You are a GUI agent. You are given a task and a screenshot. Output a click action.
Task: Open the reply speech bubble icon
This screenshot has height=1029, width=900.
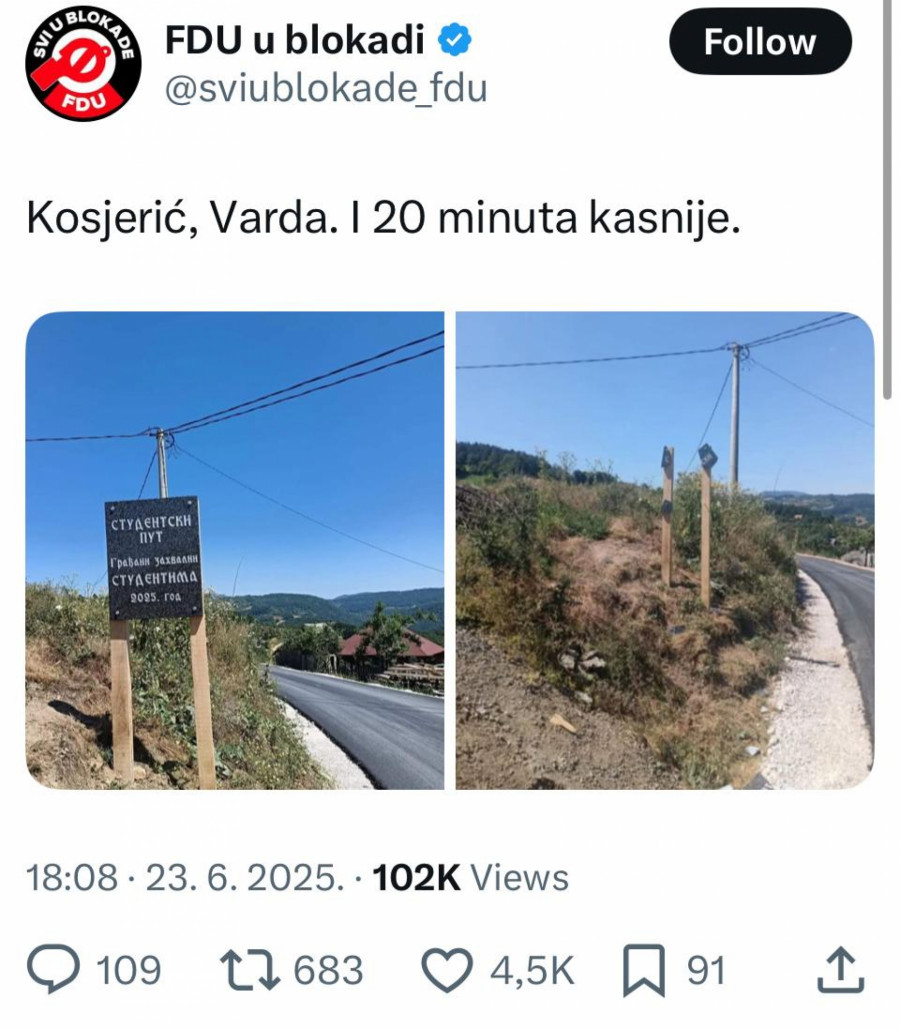[x=53, y=970]
